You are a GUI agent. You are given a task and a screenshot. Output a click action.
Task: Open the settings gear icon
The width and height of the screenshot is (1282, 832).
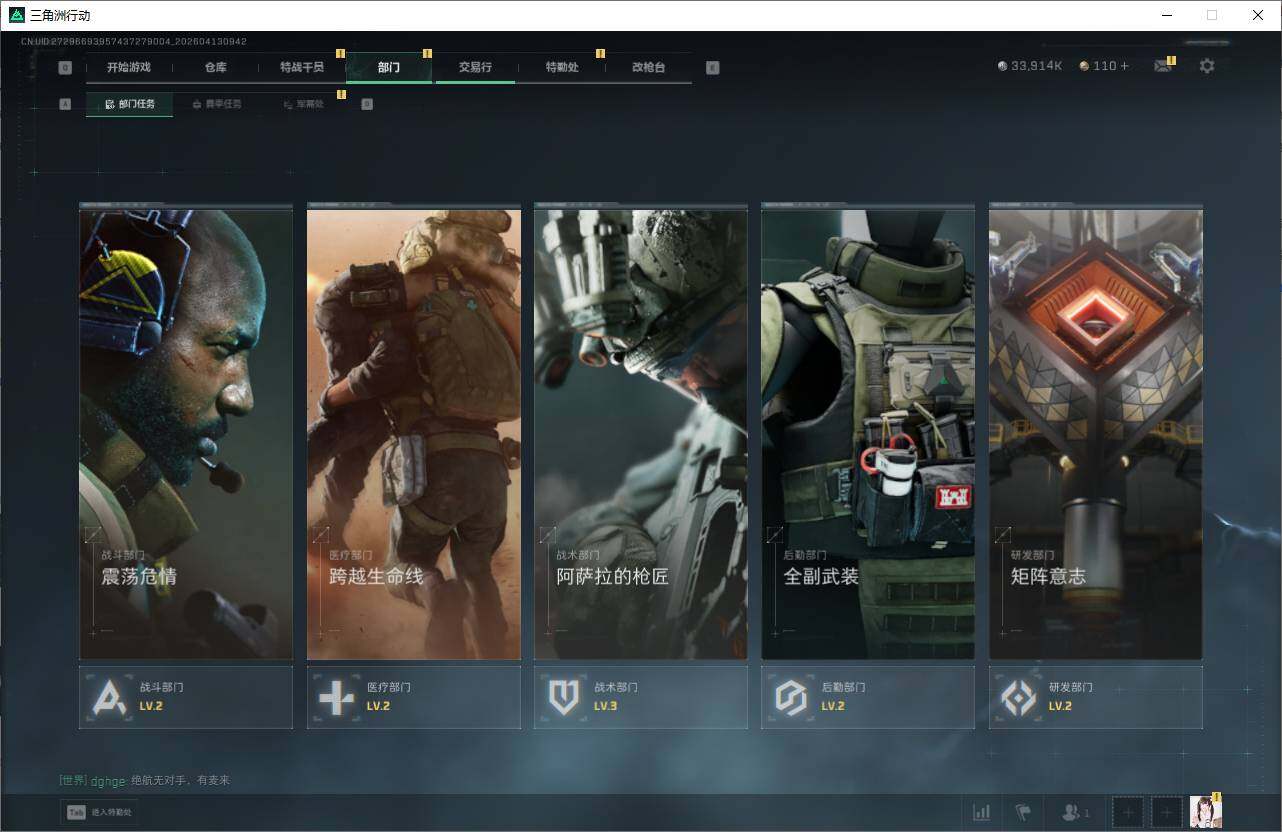click(x=1207, y=66)
